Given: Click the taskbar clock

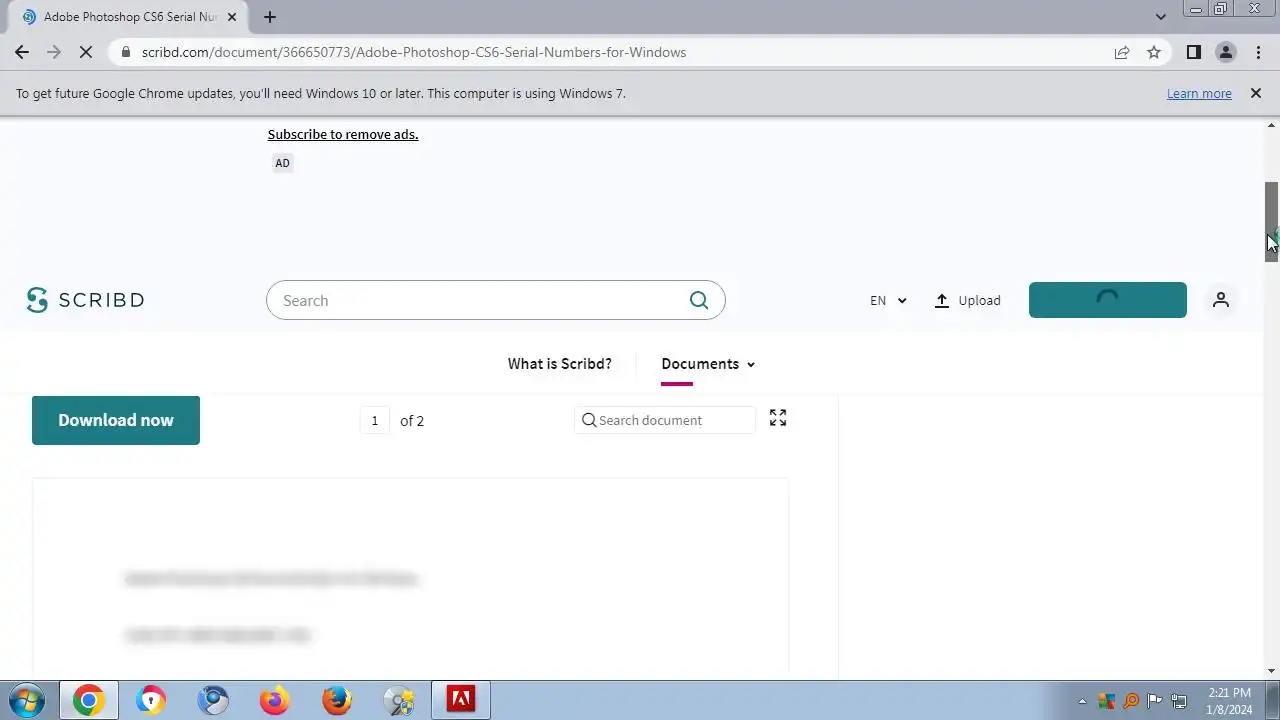Looking at the screenshot, I should 1229,700.
